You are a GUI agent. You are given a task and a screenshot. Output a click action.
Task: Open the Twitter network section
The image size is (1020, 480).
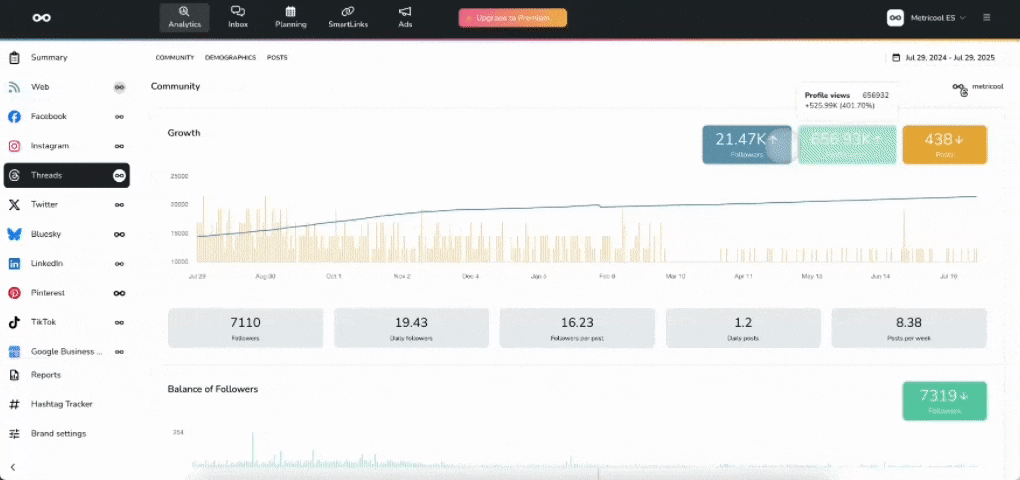coord(45,204)
